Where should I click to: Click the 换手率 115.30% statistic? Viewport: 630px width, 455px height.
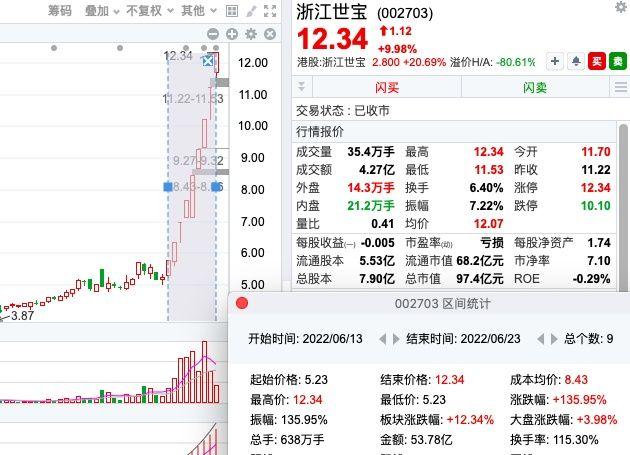554,439
